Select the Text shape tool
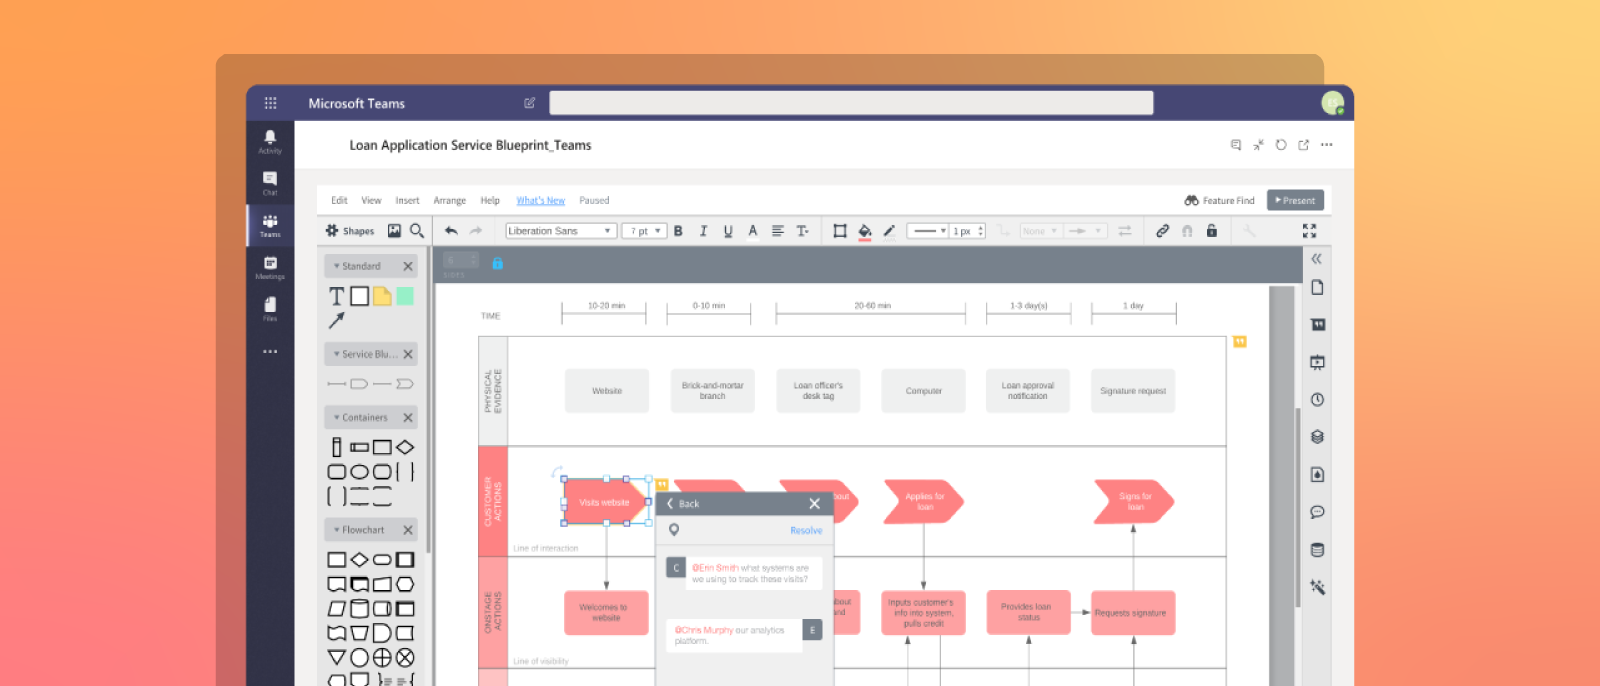 pyautogui.click(x=337, y=296)
